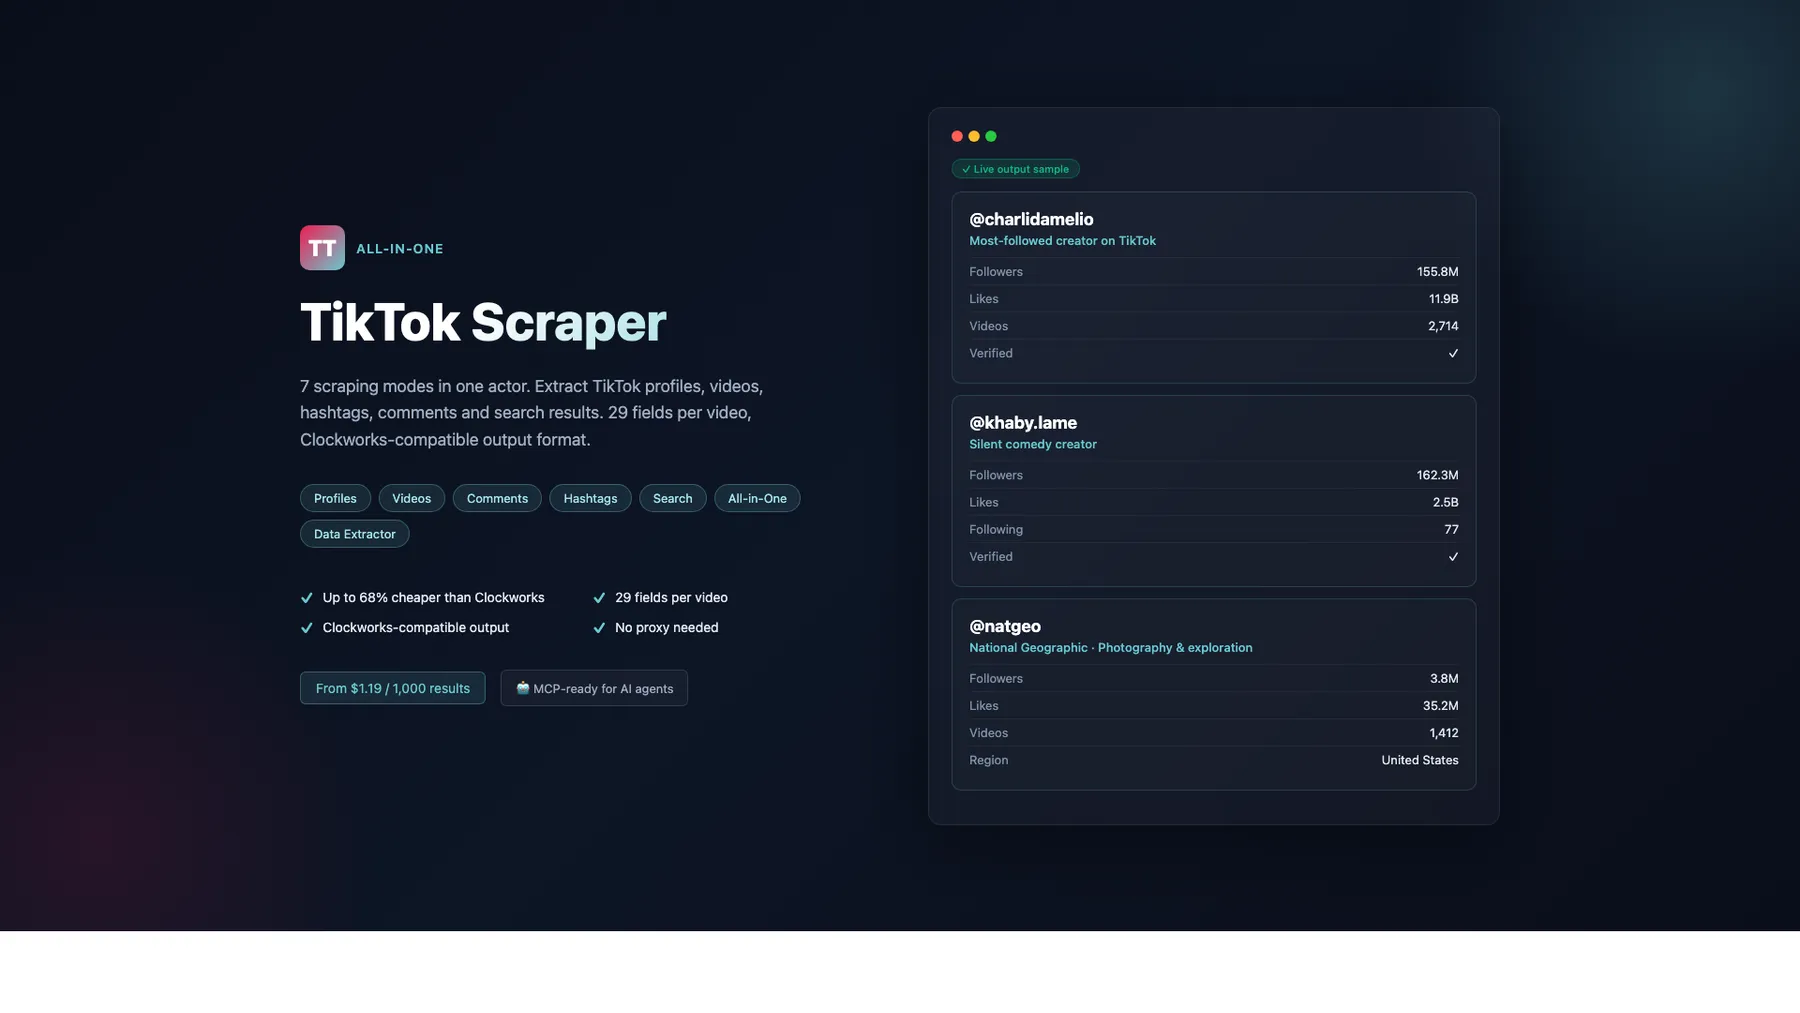Click the Verified checkmark for @charlidamelio
This screenshot has height=1013, width=1800.
[x=1453, y=353]
